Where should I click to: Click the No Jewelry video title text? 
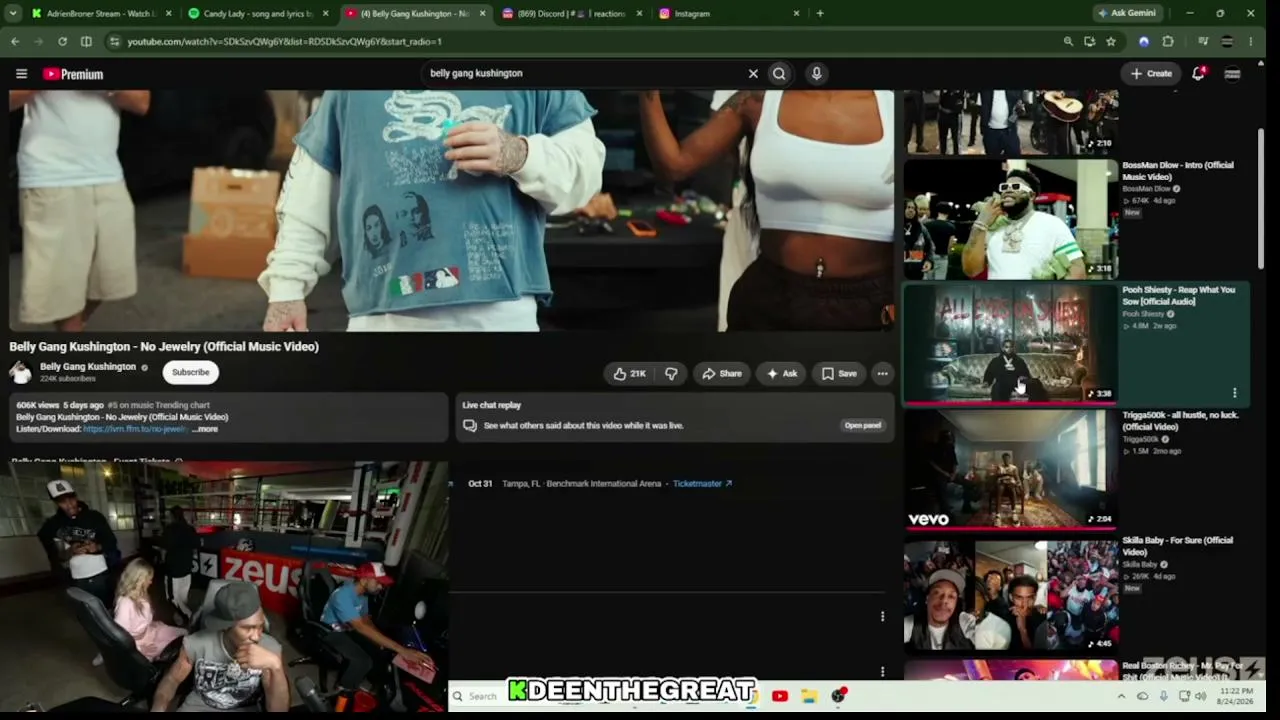tap(164, 346)
